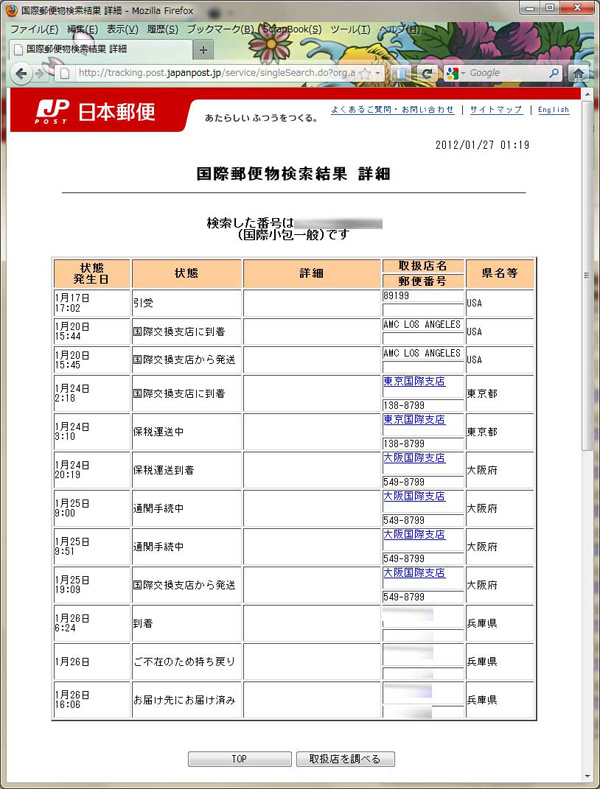Click the scrollbar down arrow
Viewport: 600px width, 789px height.
(586, 775)
